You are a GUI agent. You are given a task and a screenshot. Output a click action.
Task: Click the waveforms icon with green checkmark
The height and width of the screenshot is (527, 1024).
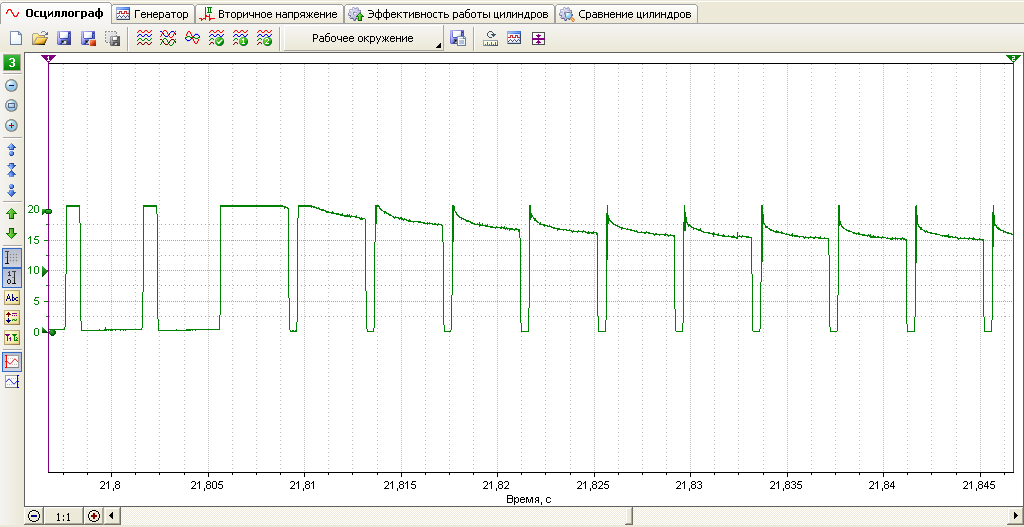click(x=216, y=39)
